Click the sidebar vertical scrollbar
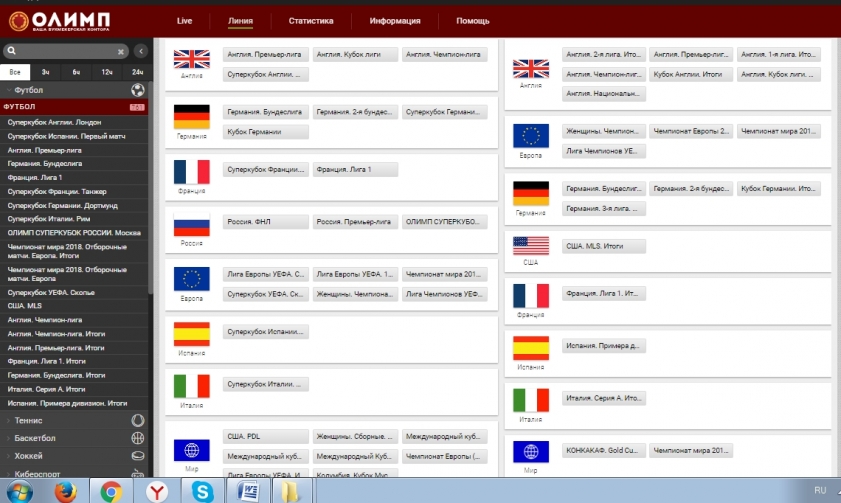841x503 pixels. click(151, 188)
